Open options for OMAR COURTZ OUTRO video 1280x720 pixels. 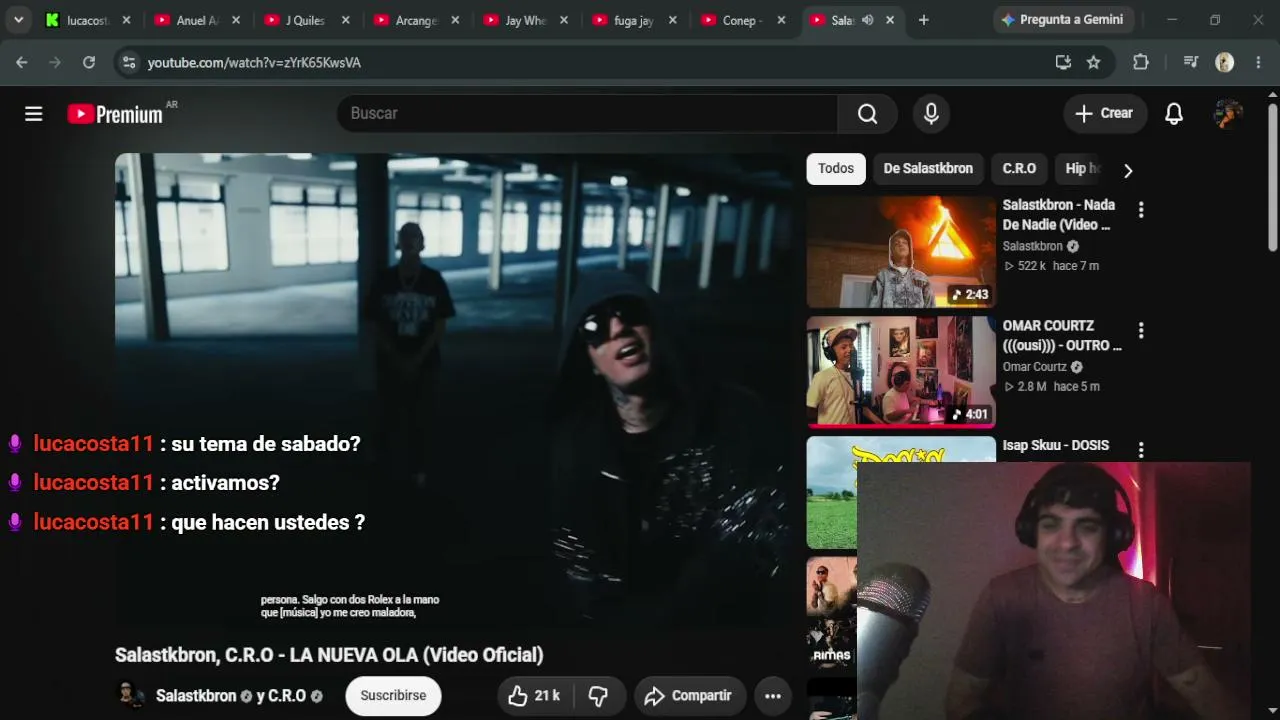[x=1141, y=330]
